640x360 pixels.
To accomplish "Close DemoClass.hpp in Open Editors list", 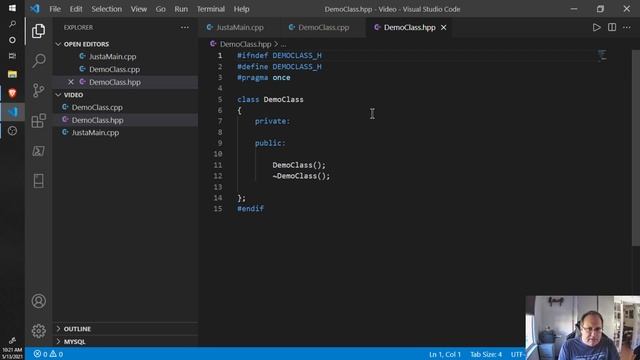I will 71,82.
